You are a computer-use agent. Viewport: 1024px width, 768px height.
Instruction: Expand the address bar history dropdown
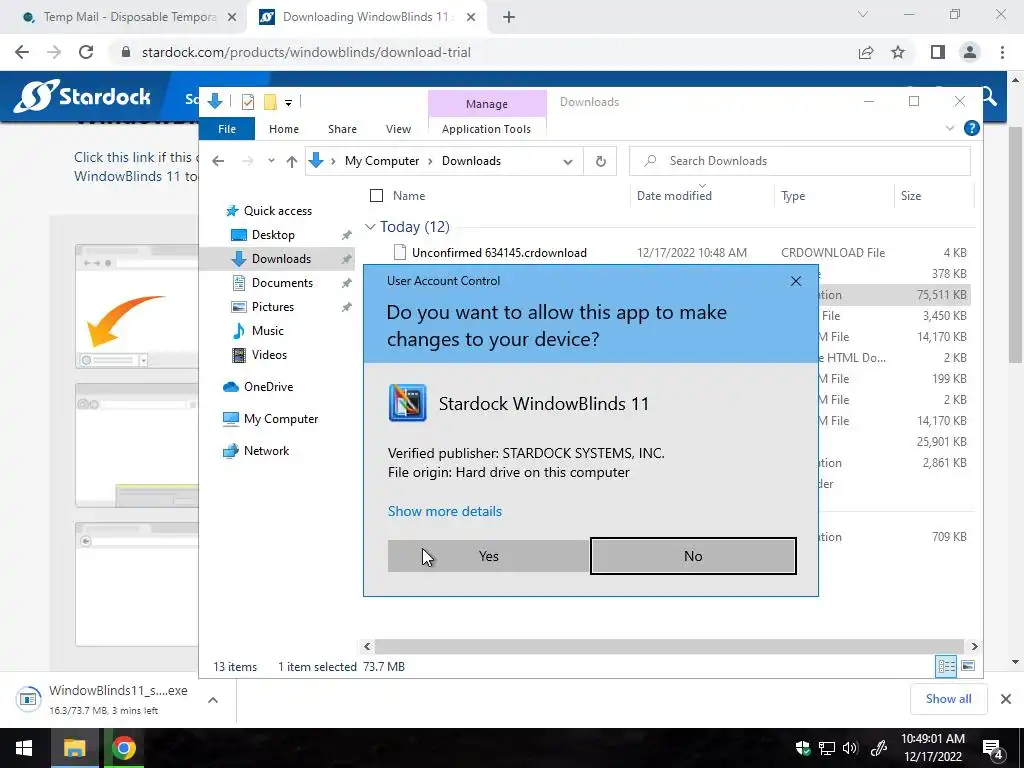pyautogui.click(x=568, y=161)
